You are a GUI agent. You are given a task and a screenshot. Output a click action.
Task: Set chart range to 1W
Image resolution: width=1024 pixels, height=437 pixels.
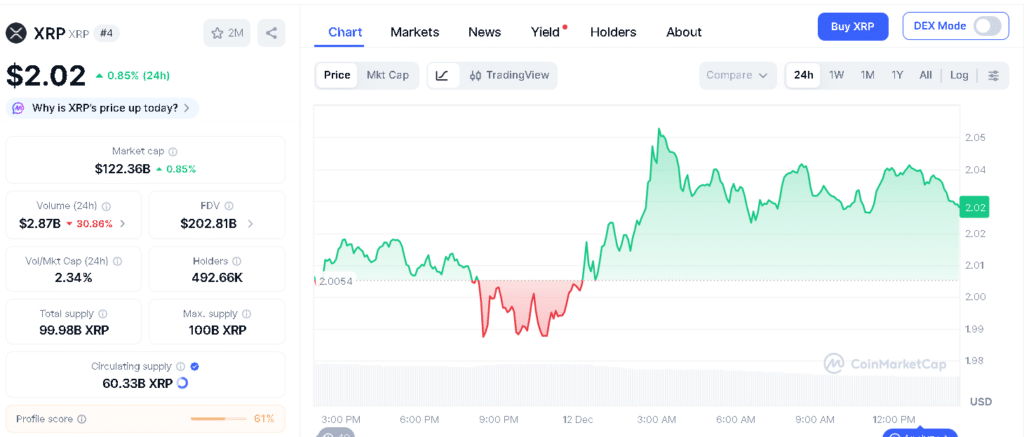pos(837,75)
